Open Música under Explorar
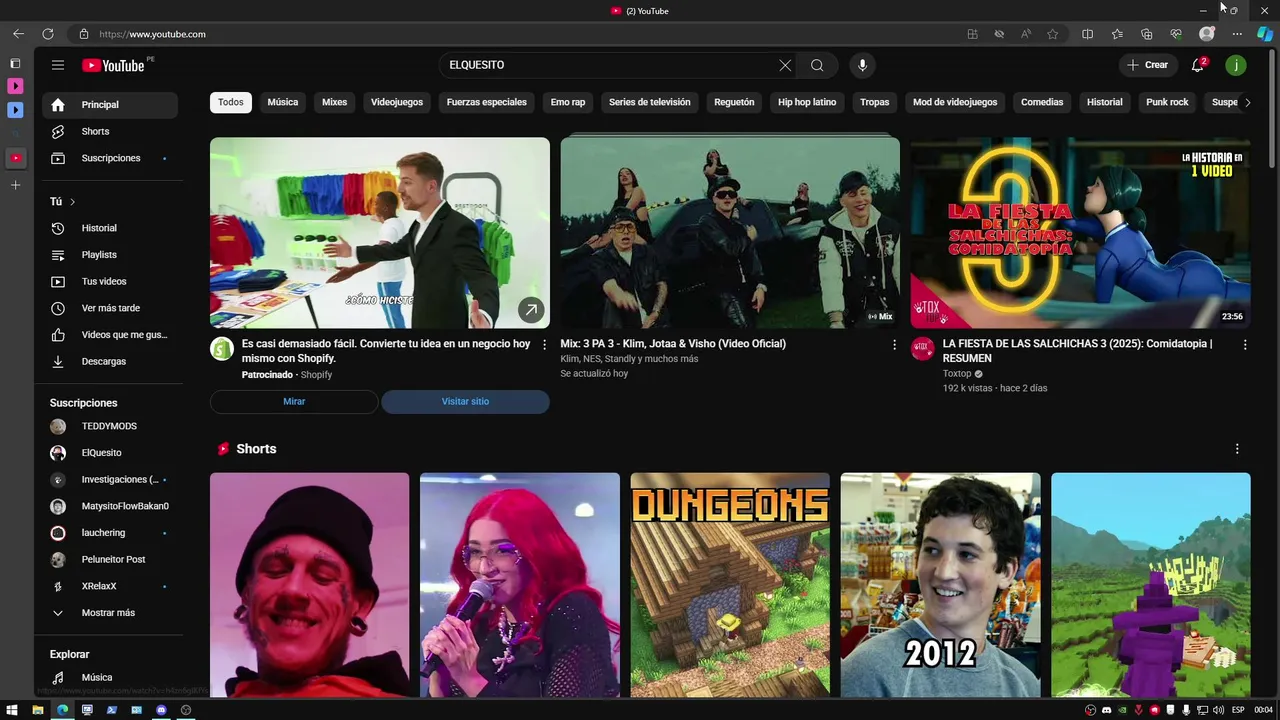Screen dimensions: 1280x720 coord(110,678)
